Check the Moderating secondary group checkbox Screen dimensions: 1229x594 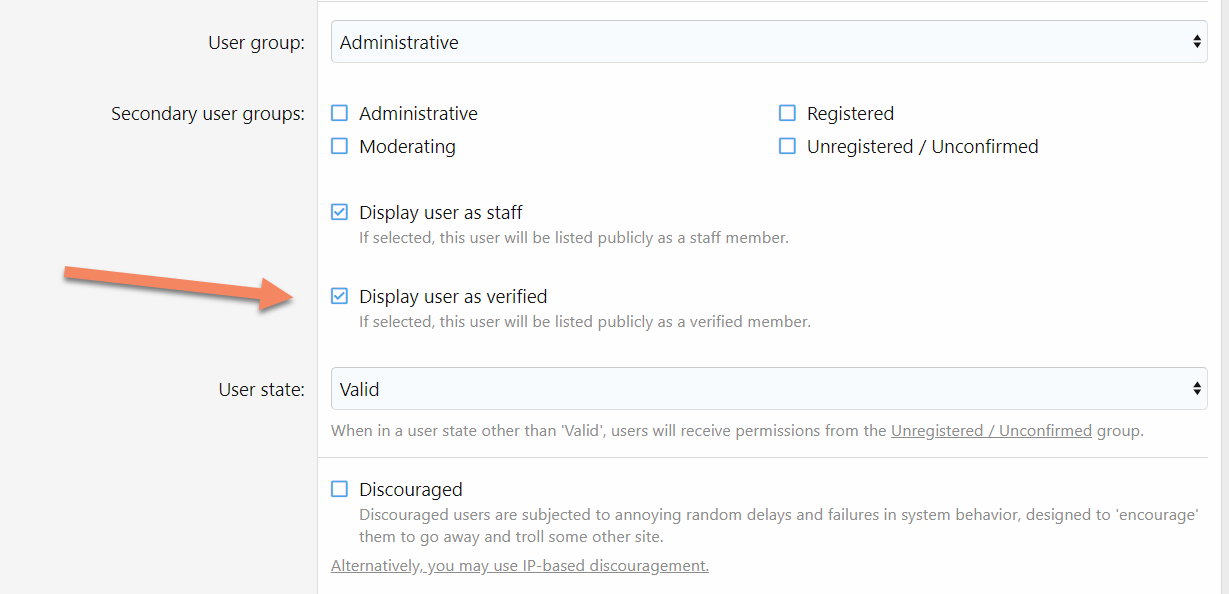tap(340, 146)
